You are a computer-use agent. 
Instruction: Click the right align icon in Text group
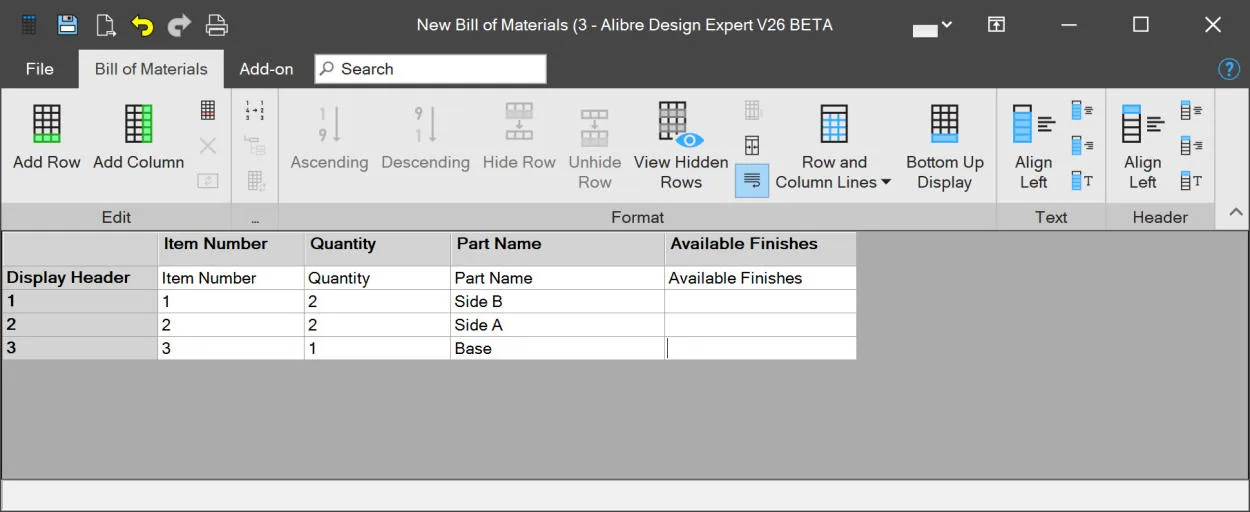[1082, 146]
